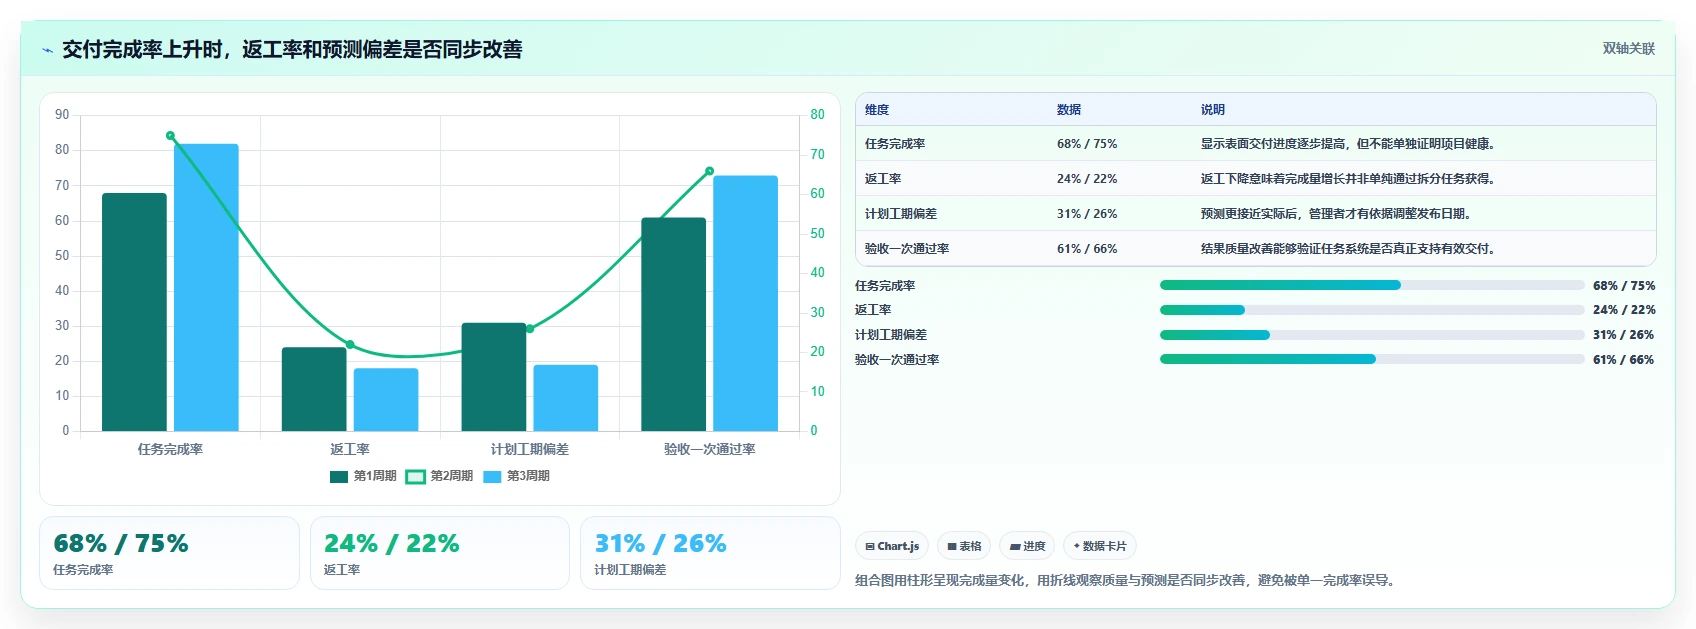Viewport: 1696px width, 629px height.
Task: Click the 24% / 22% table cell
Action: tap(1087, 179)
